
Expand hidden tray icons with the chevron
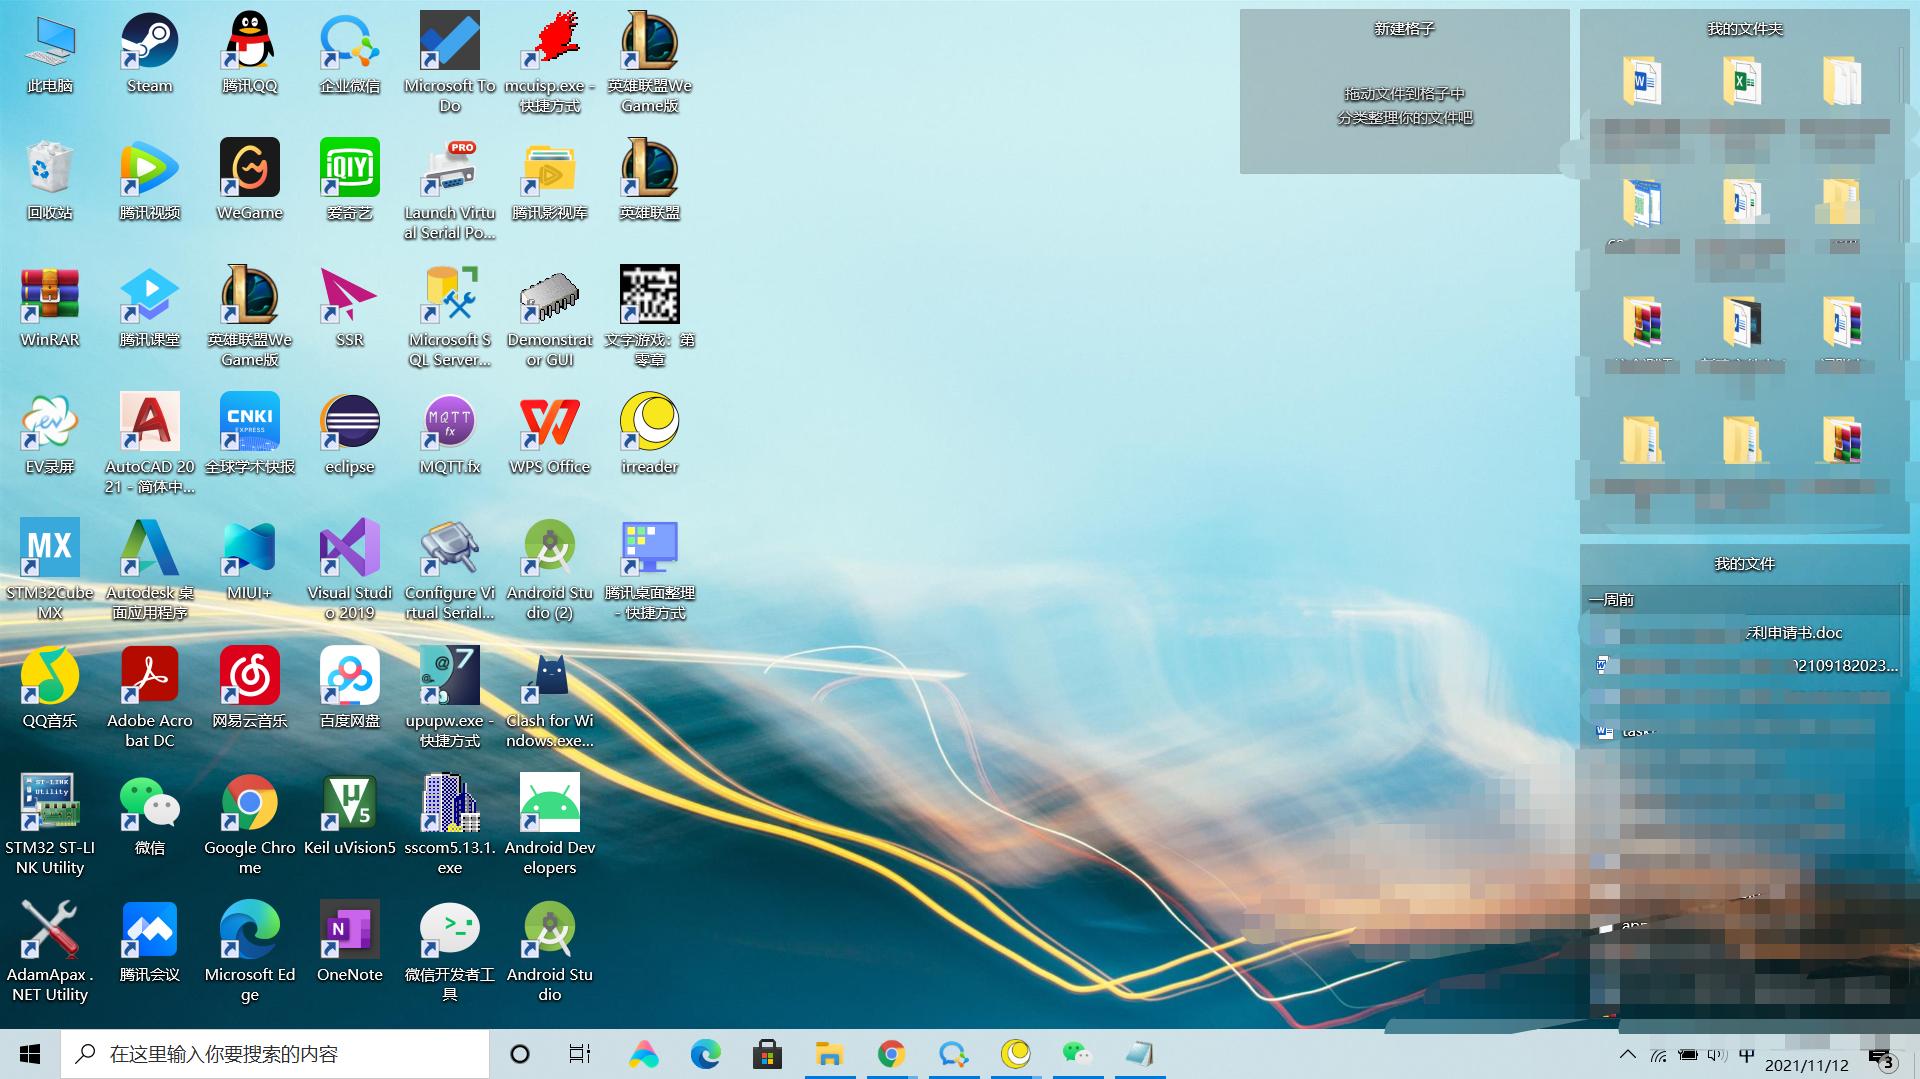click(x=1627, y=1053)
